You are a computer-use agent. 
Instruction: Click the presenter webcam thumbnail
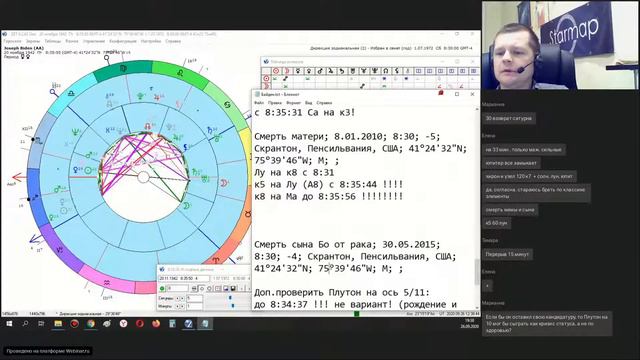tap(560, 45)
